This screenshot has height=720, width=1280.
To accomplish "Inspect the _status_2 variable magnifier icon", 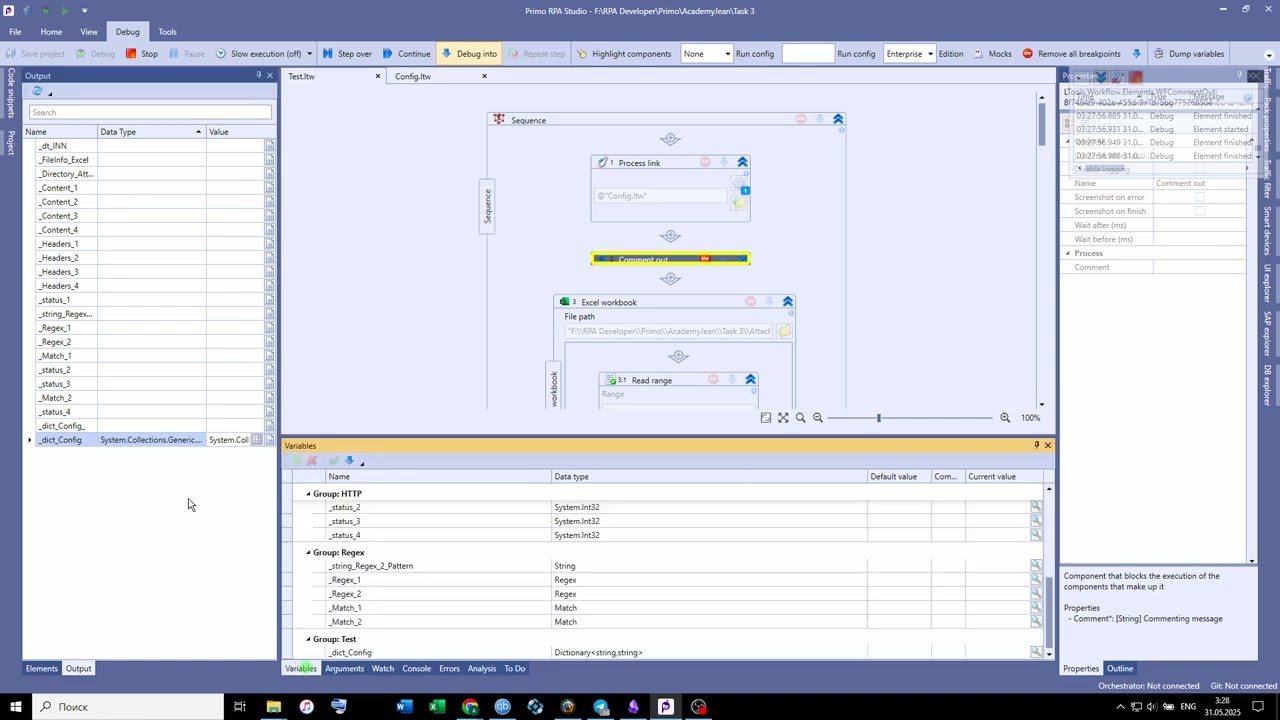I will coord(1036,508).
